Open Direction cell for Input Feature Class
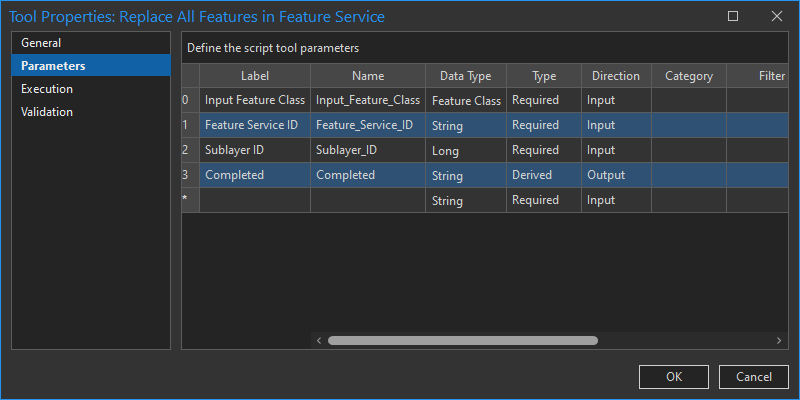The height and width of the screenshot is (400, 800). 616,100
